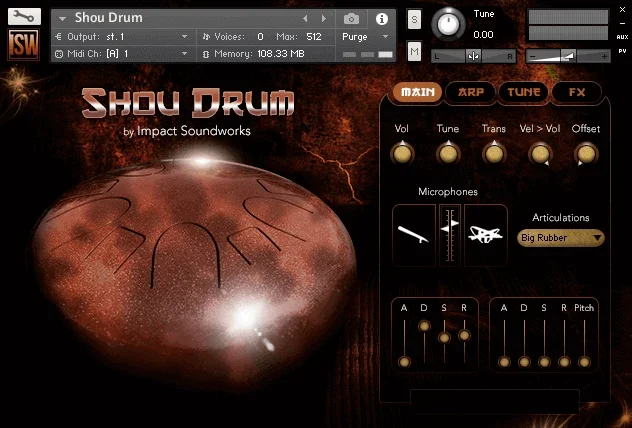Click the left envelope S fader
Screen dimensions: 632x428
tap(444, 338)
